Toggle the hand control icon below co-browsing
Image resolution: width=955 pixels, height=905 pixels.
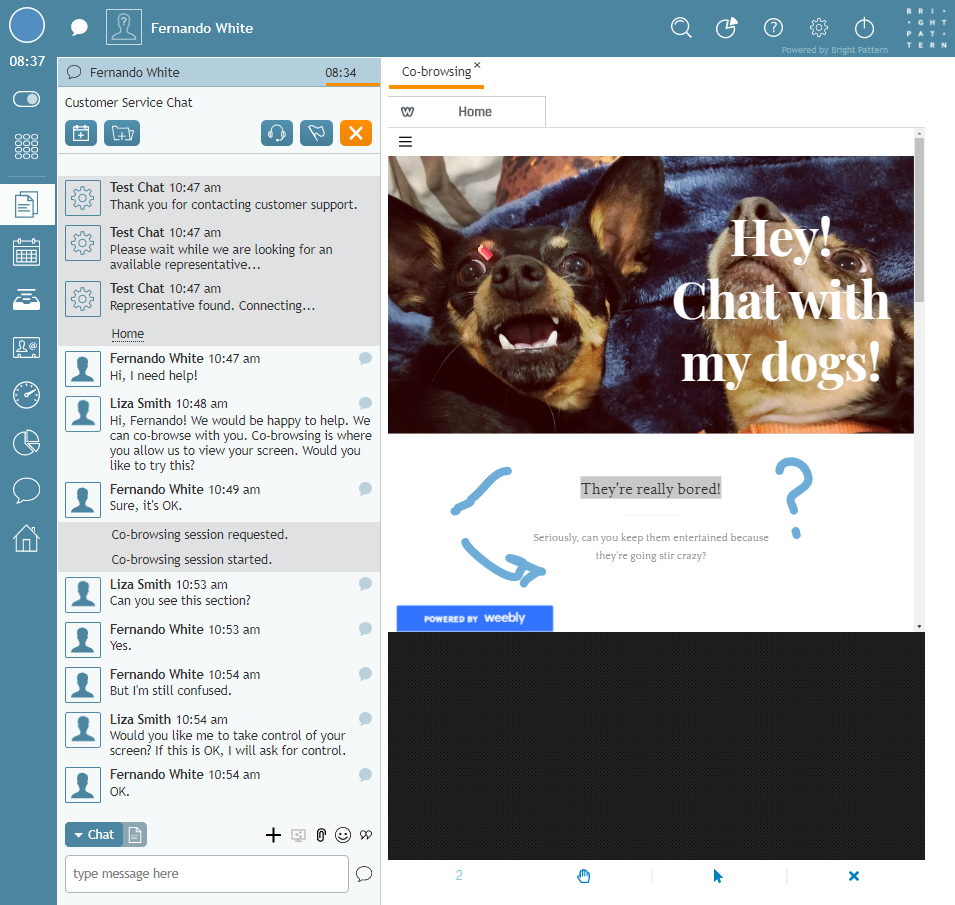[584, 876]
